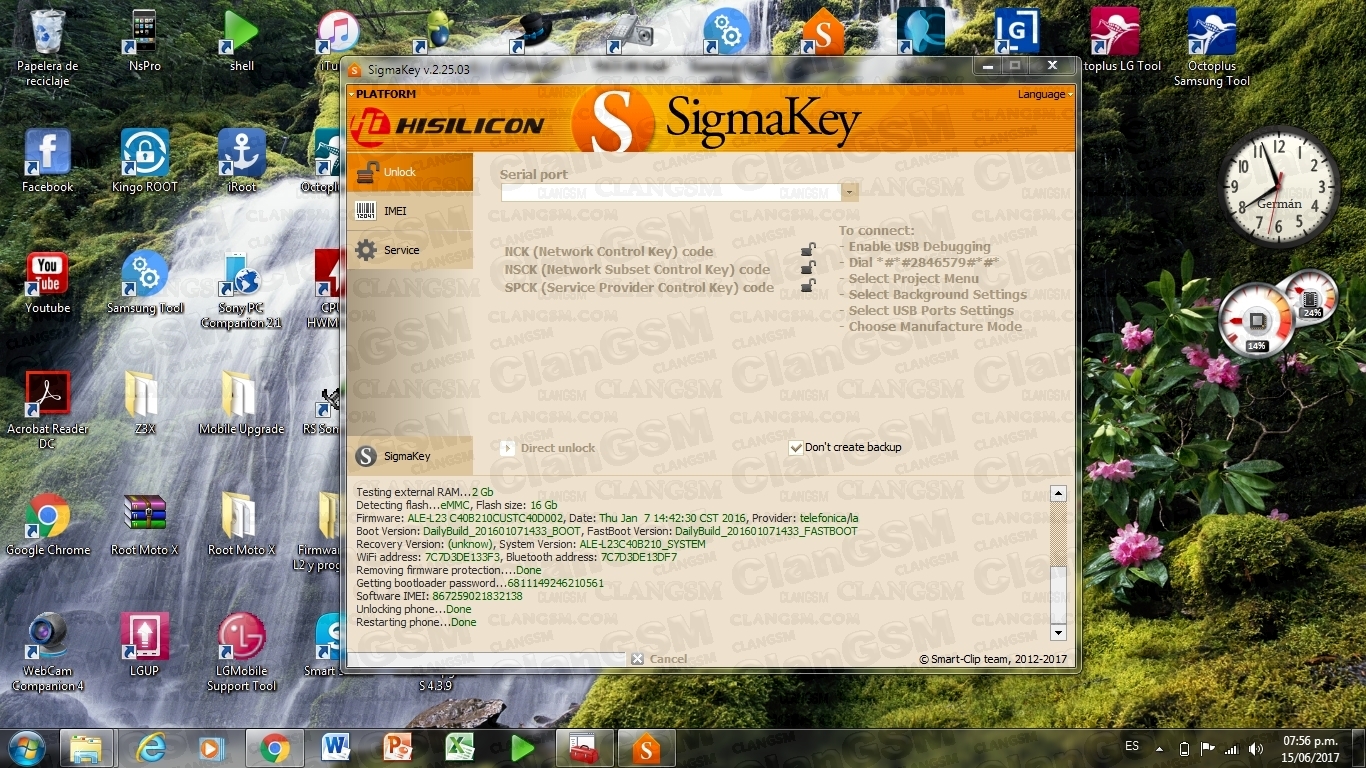Select the Z3X folder icon

point(144,404)
